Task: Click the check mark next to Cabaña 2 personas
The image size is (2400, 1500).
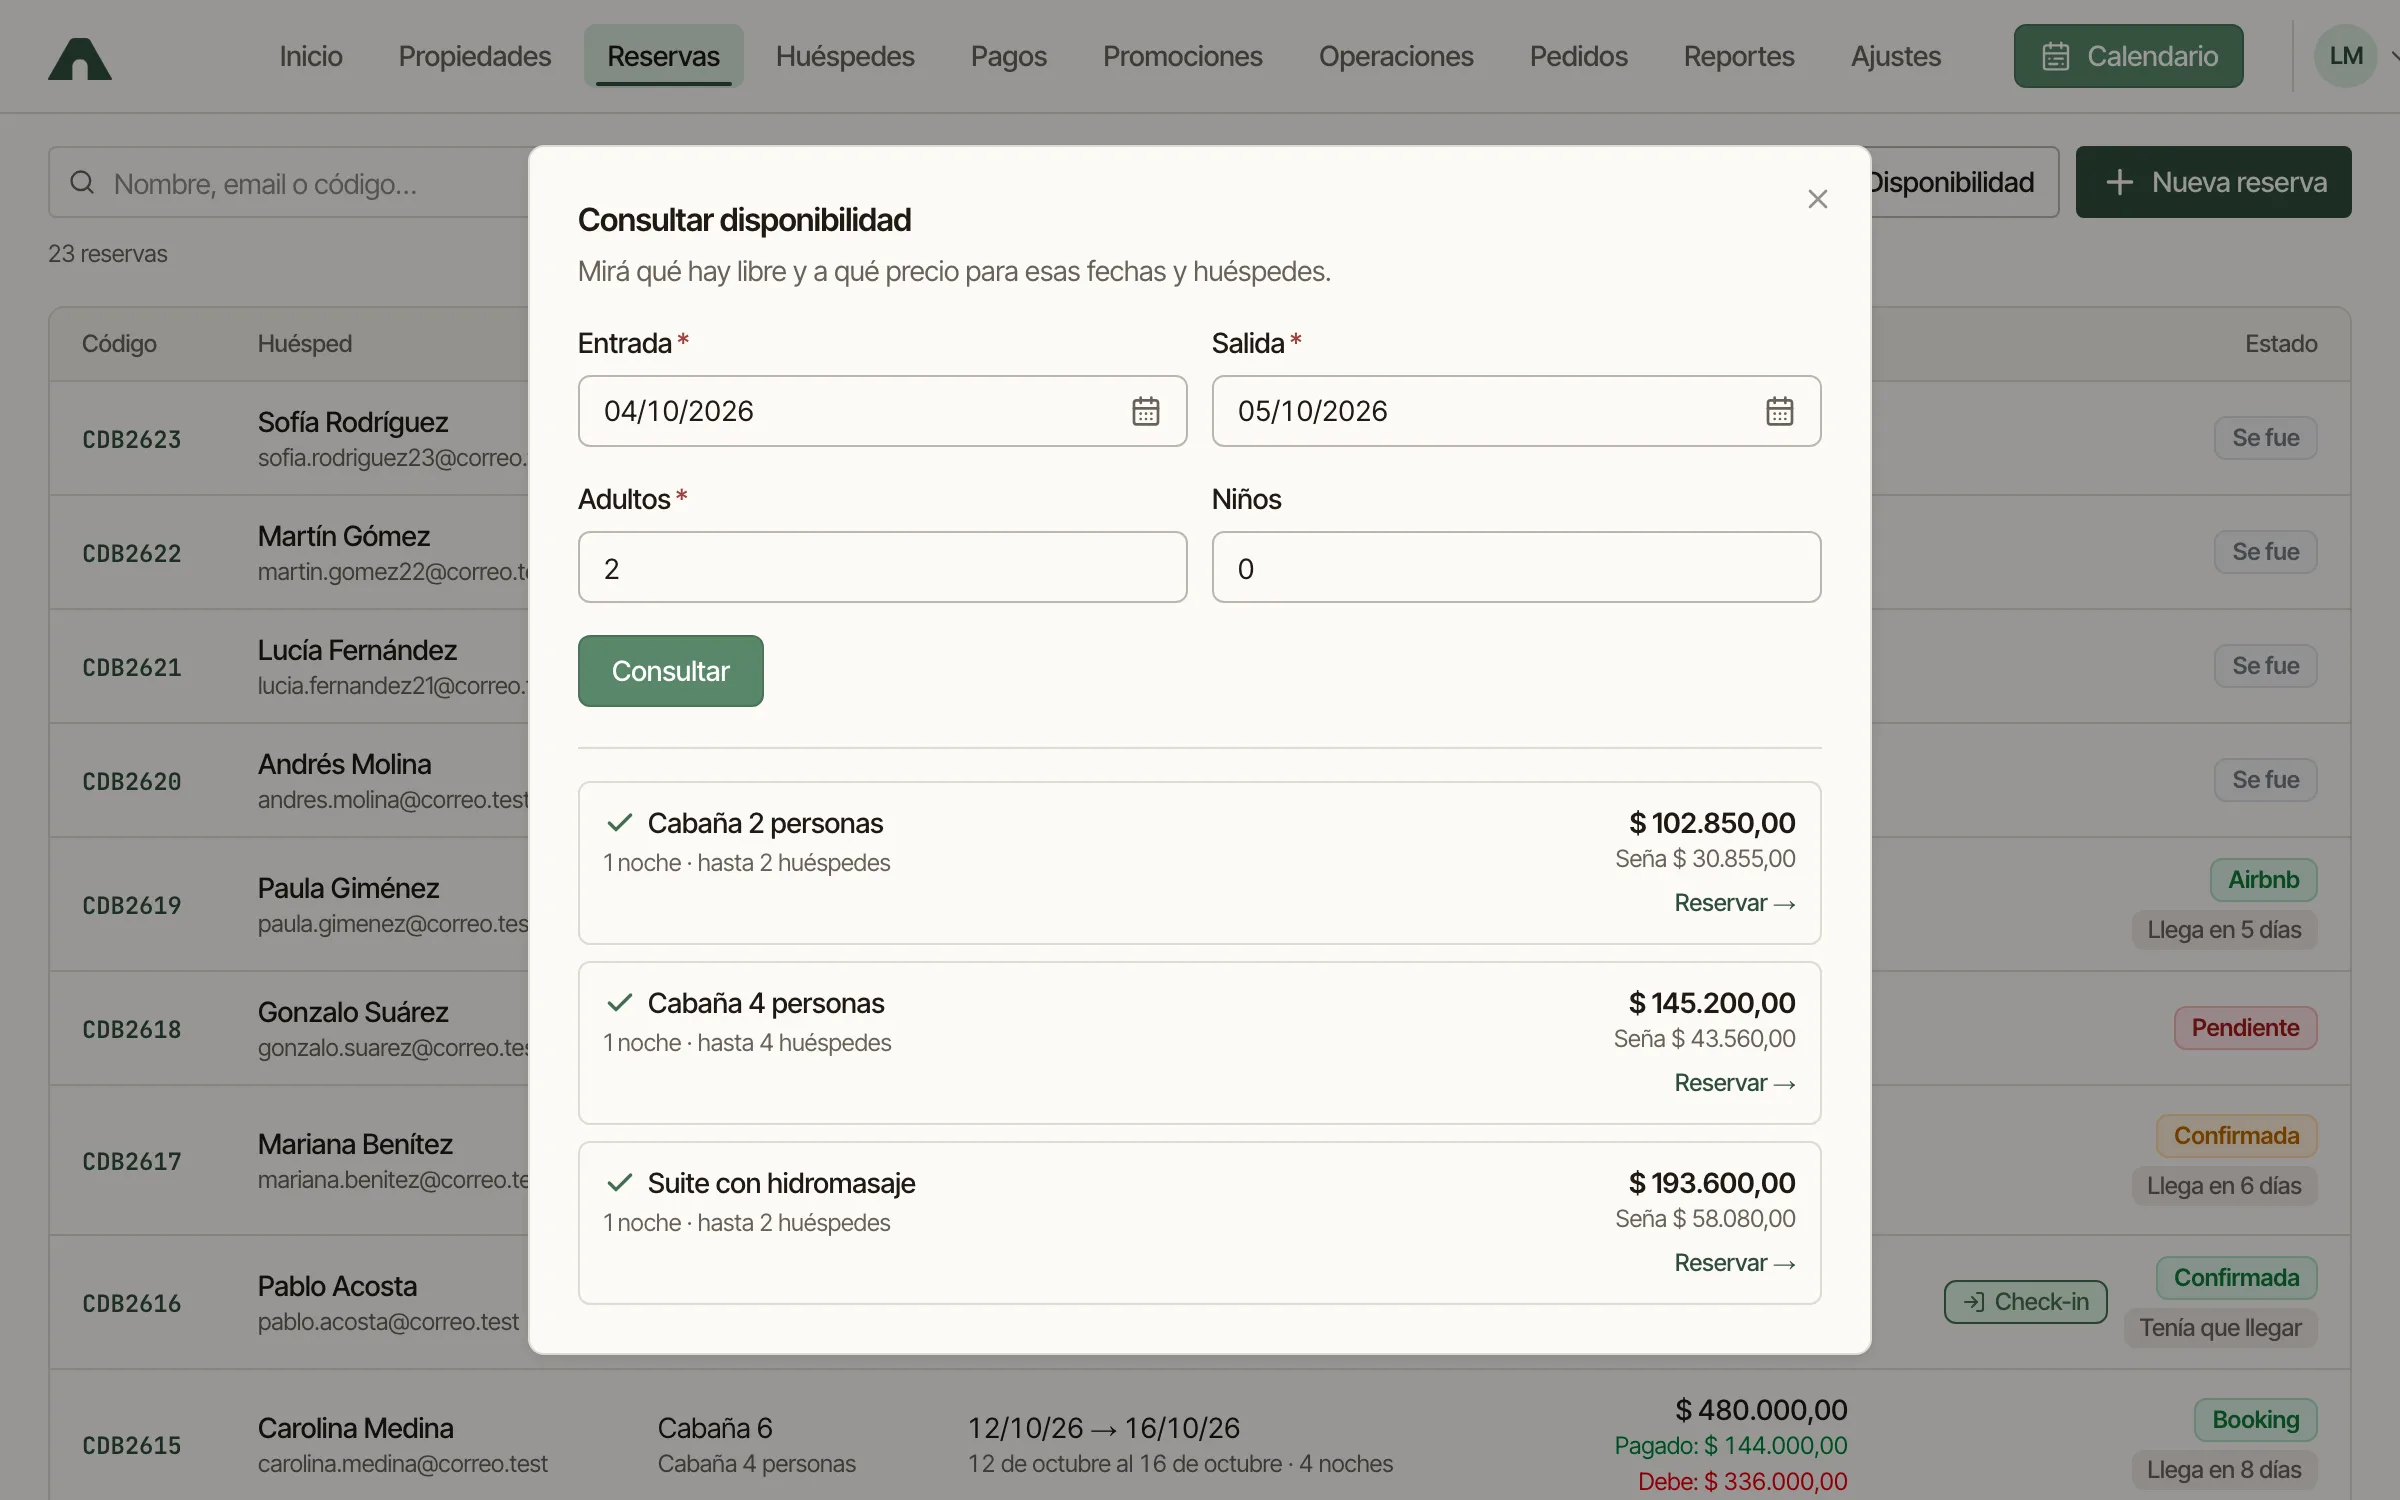Action: (620, 823)
